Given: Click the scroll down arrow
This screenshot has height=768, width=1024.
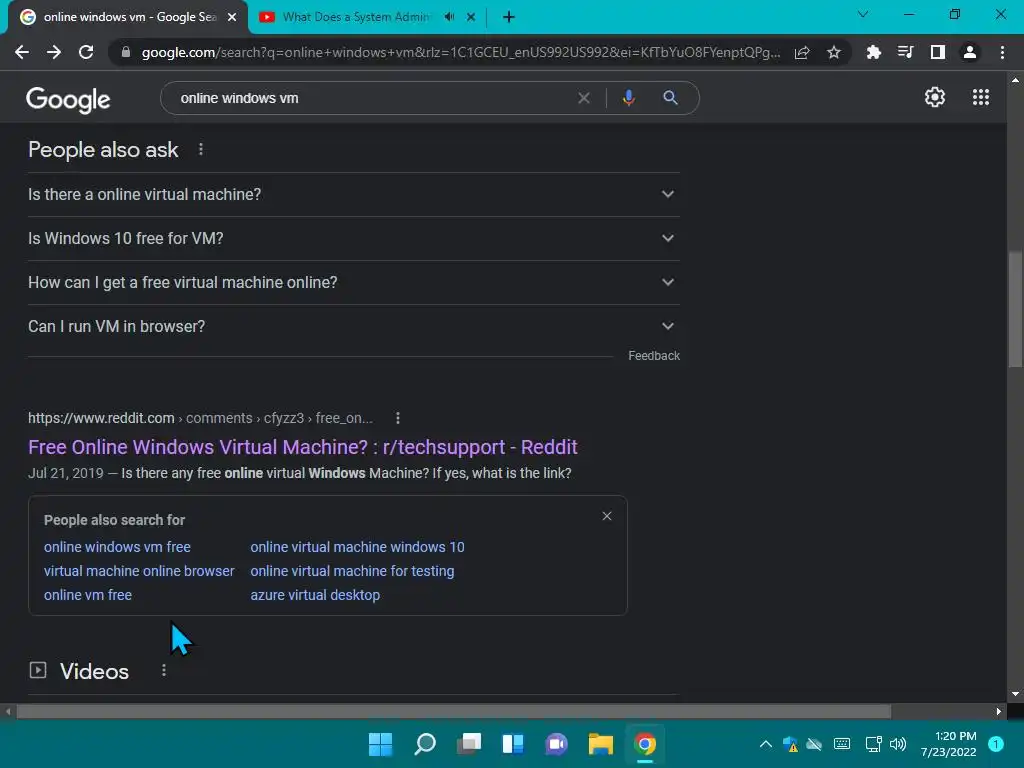Looking at the screenshot, I should pos(1015,694).
